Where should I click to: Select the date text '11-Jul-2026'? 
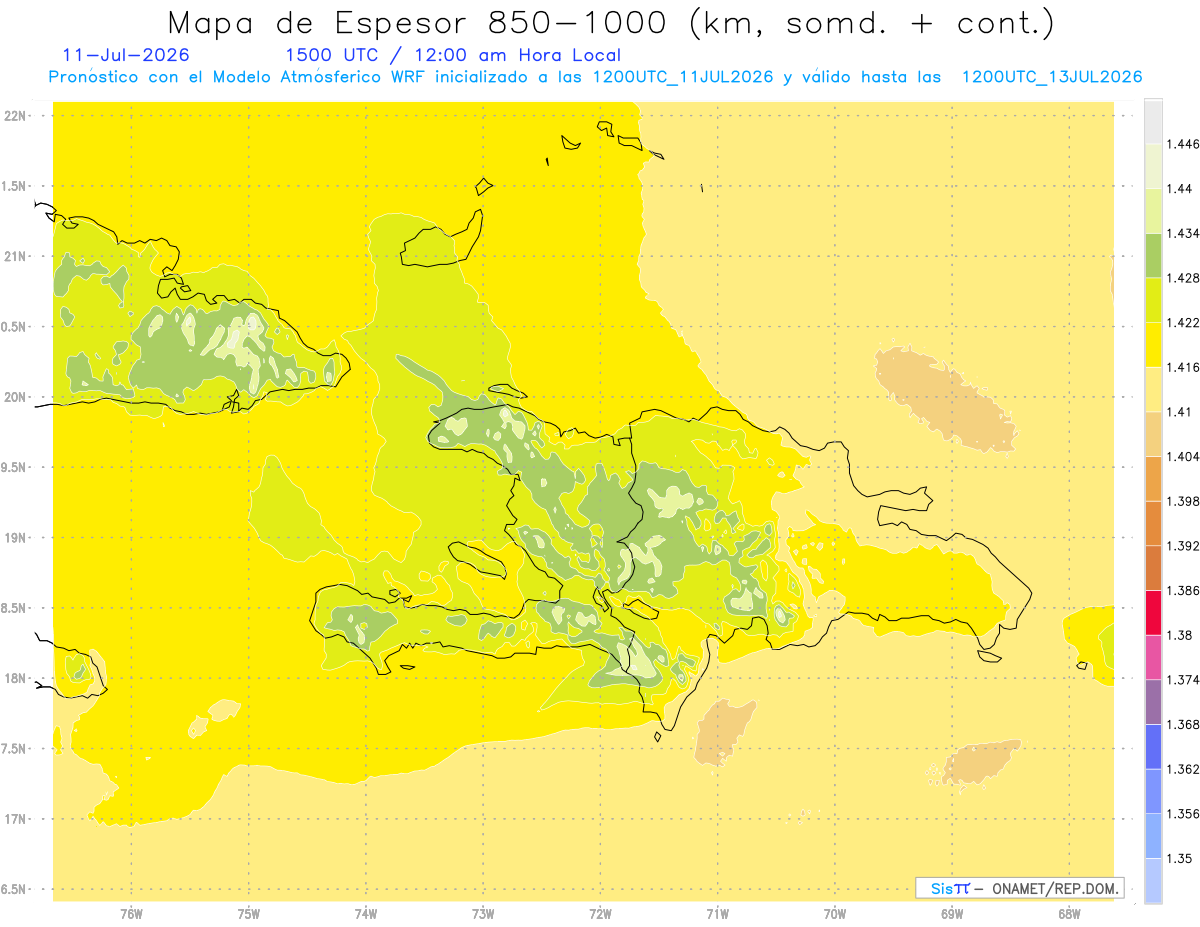[x=126, y=55]
